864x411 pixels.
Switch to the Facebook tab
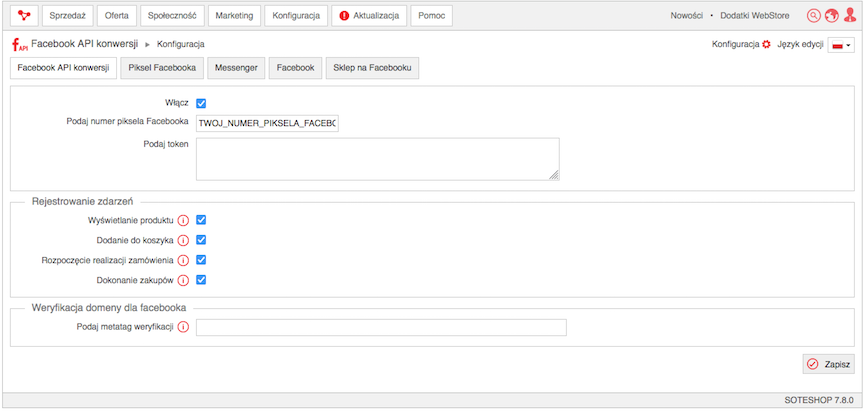pos(295,68)
